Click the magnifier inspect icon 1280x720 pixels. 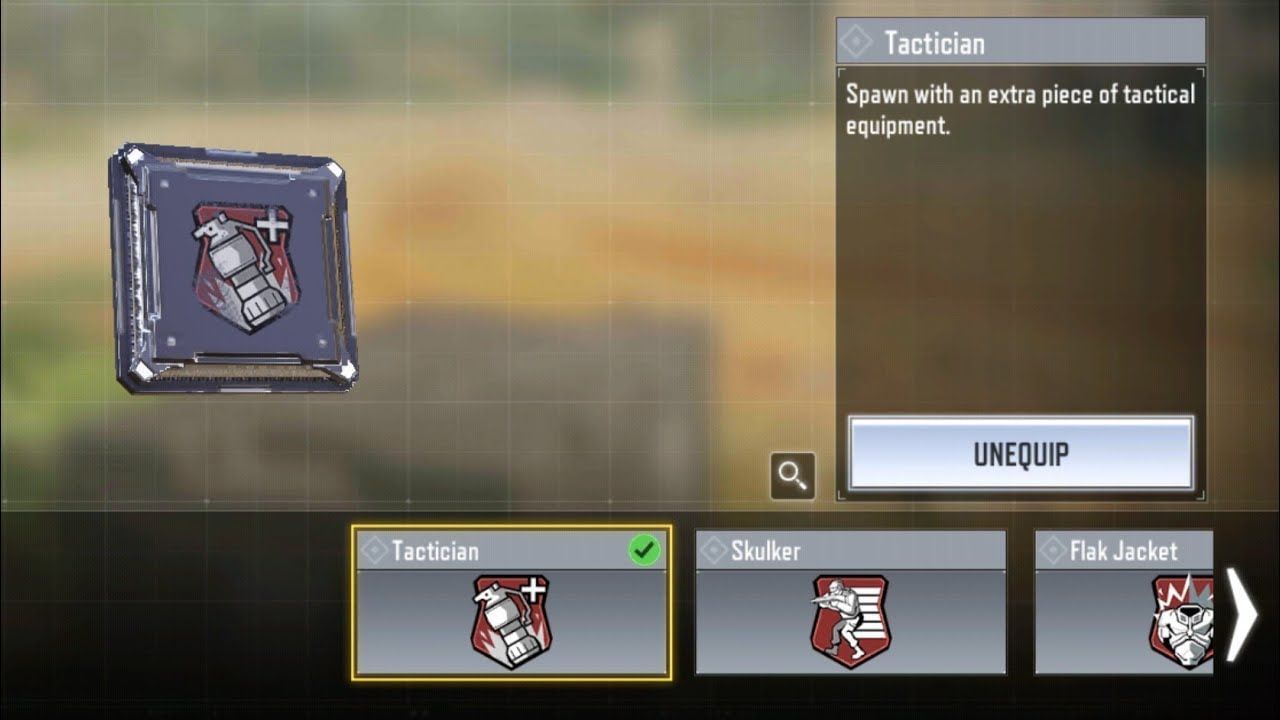[x=792, y=476]
